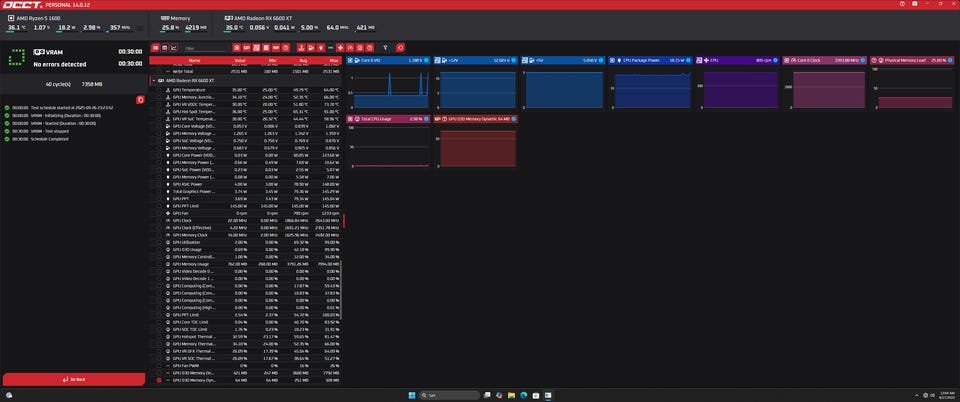Check the GPU Temperature row checkbox
Viewport: 960px width, 402px height.
click(x=159, y=89)
